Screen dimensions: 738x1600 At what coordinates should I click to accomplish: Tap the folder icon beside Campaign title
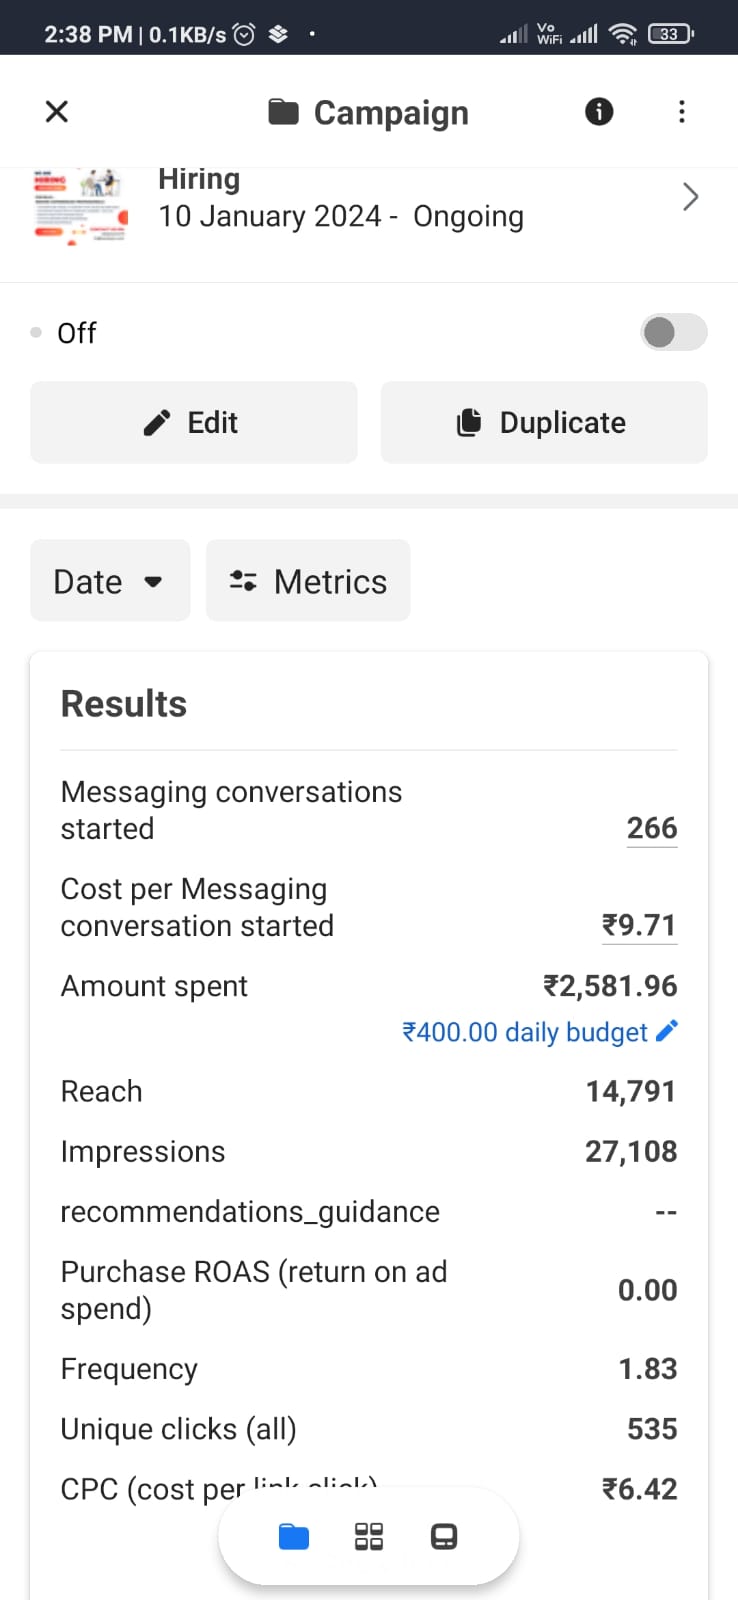click(x=284, y=112)
